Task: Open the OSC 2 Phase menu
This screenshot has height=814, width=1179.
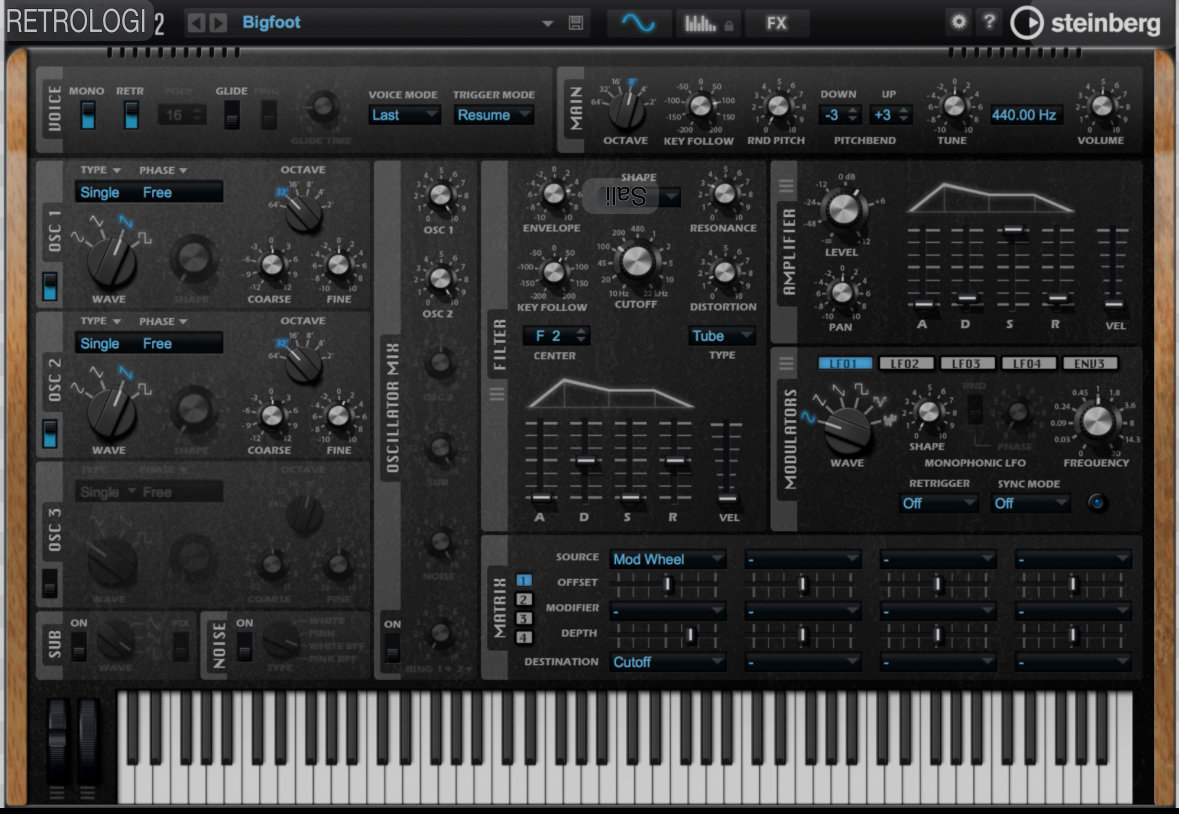Action: click(x=163, y=321)
